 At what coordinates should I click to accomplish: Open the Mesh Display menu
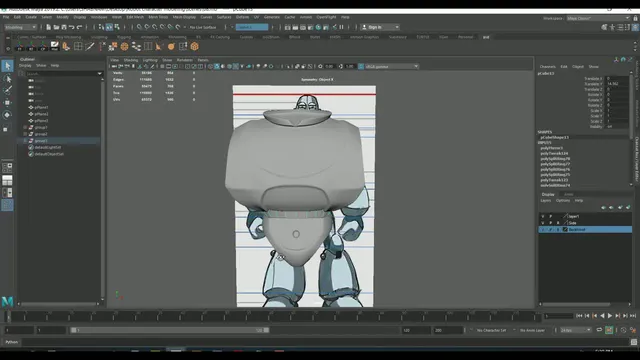184,17
